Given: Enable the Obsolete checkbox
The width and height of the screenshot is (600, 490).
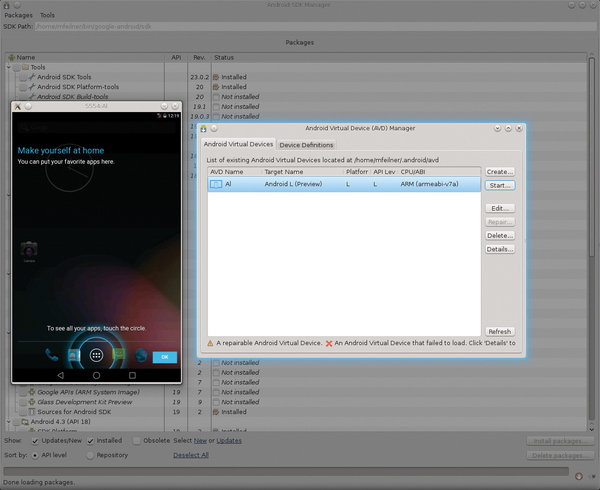Looking at the screenshot, I should click(x=137, y=441).
